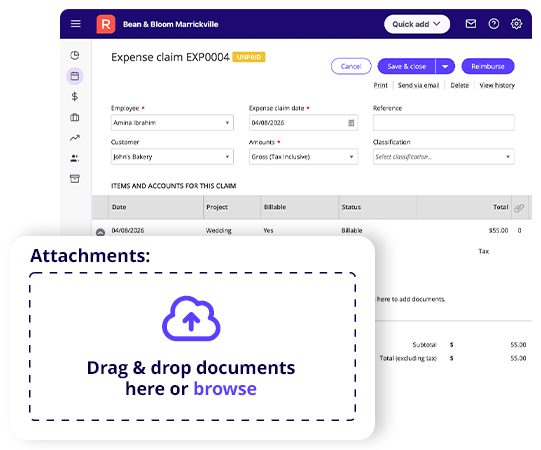Click the Reference input field

pyautogui.click(x=443, y=123)
